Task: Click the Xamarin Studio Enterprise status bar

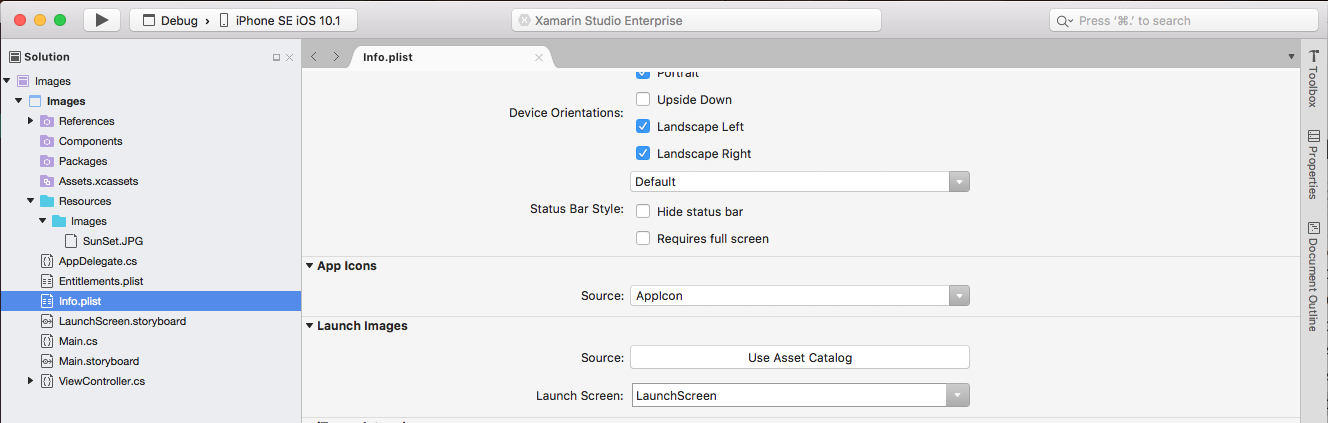Action: (x=696, y=20)
